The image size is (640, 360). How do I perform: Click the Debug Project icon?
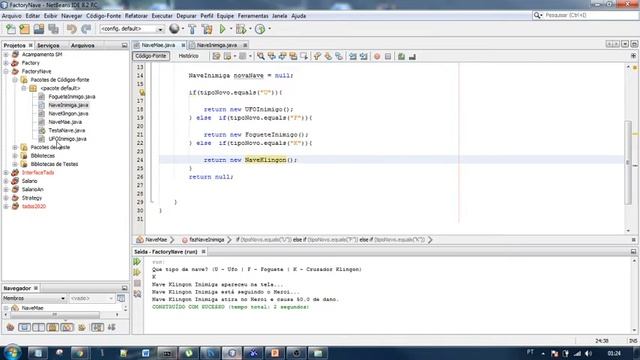(241, 29)
